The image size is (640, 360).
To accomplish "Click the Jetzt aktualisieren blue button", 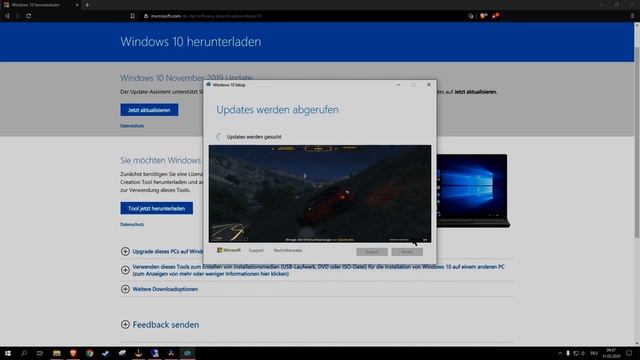I will [x=149, y=110].
